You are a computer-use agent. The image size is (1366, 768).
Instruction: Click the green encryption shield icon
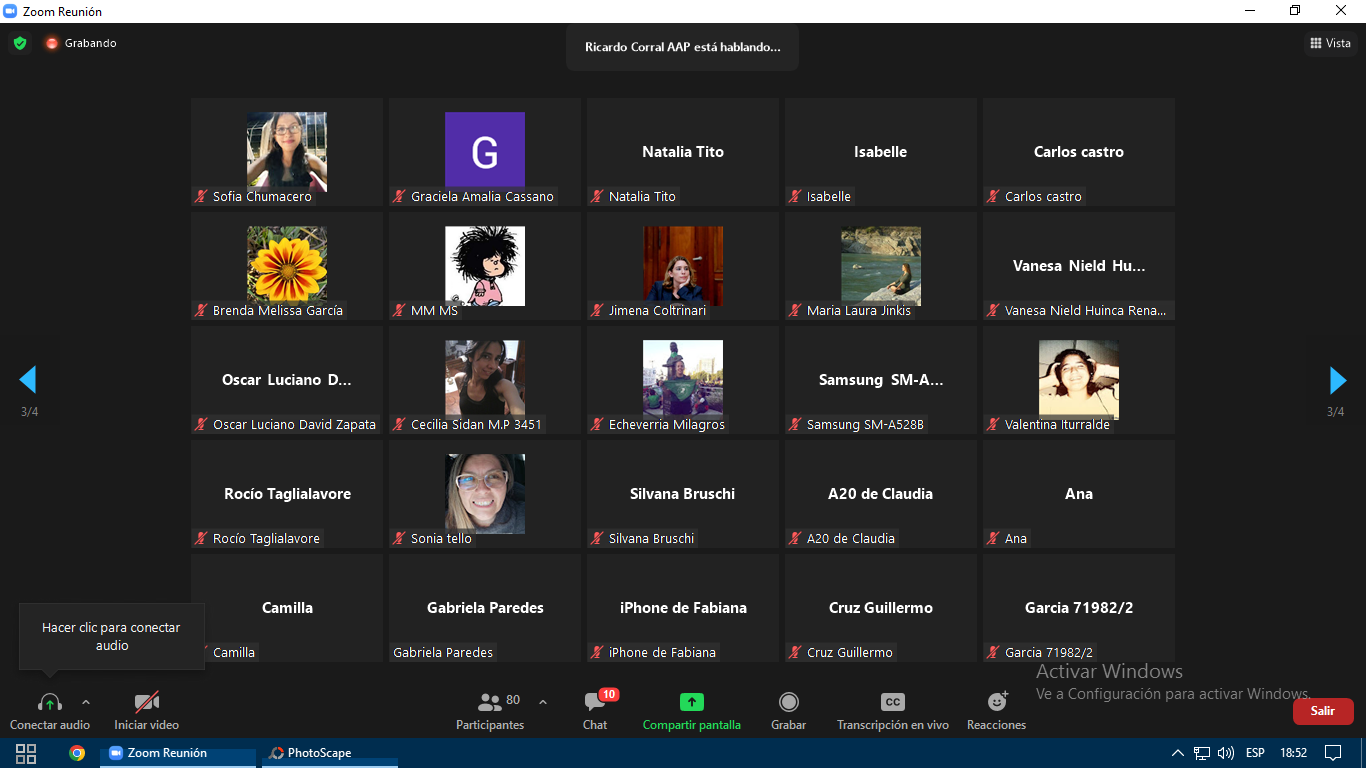tap(20, 43)
